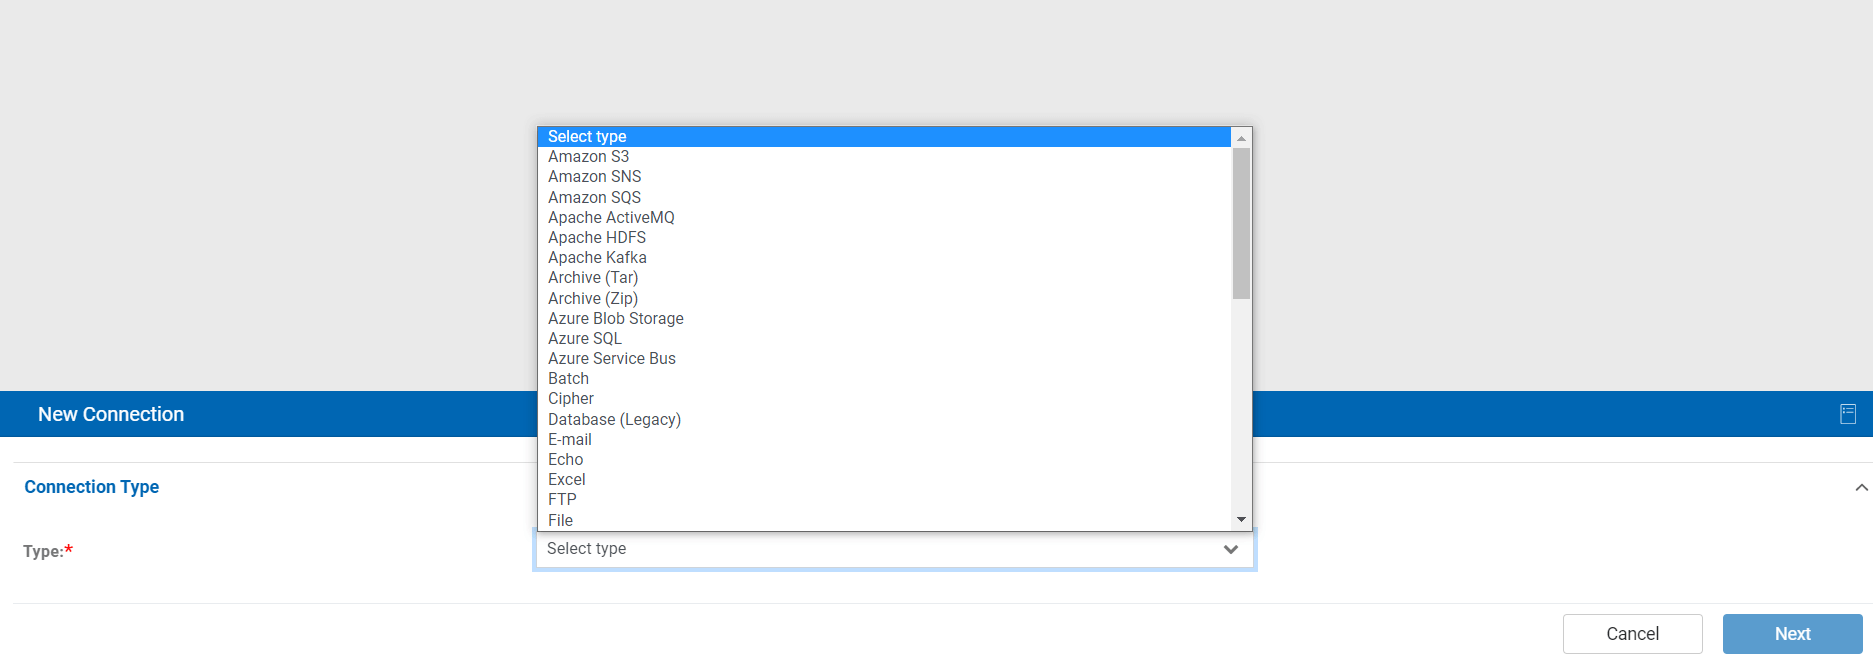The width and height of the screenshot is (1873, 658).
Task: Choose the highlighted 'Select type' option
Action: pyautogui.click(x=884, y=137)
